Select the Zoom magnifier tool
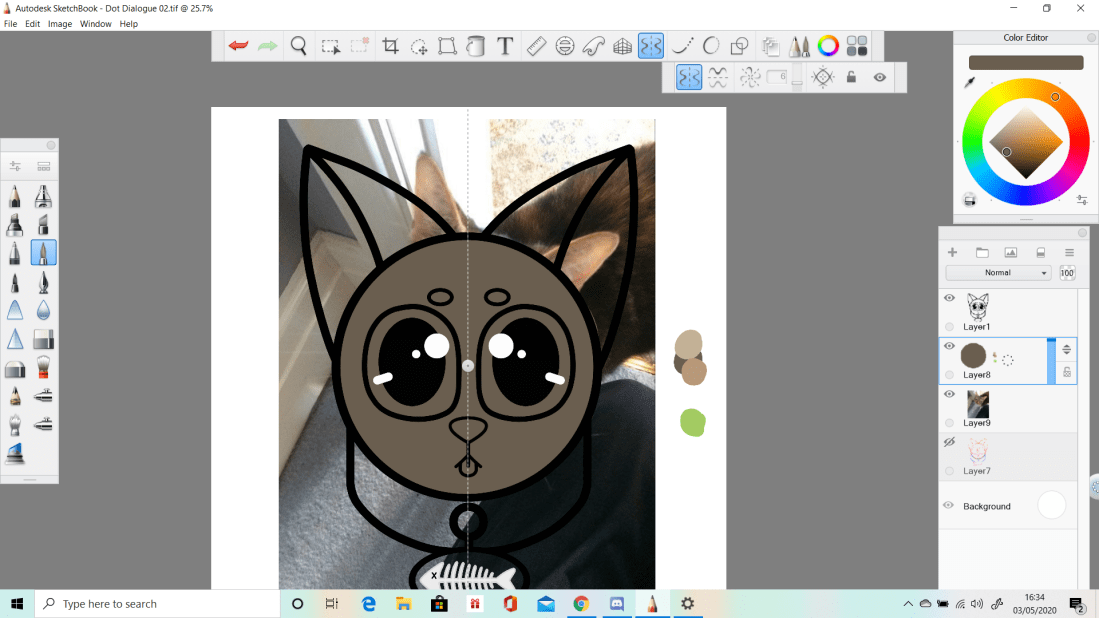1099x618 pixels. [298, 46]
